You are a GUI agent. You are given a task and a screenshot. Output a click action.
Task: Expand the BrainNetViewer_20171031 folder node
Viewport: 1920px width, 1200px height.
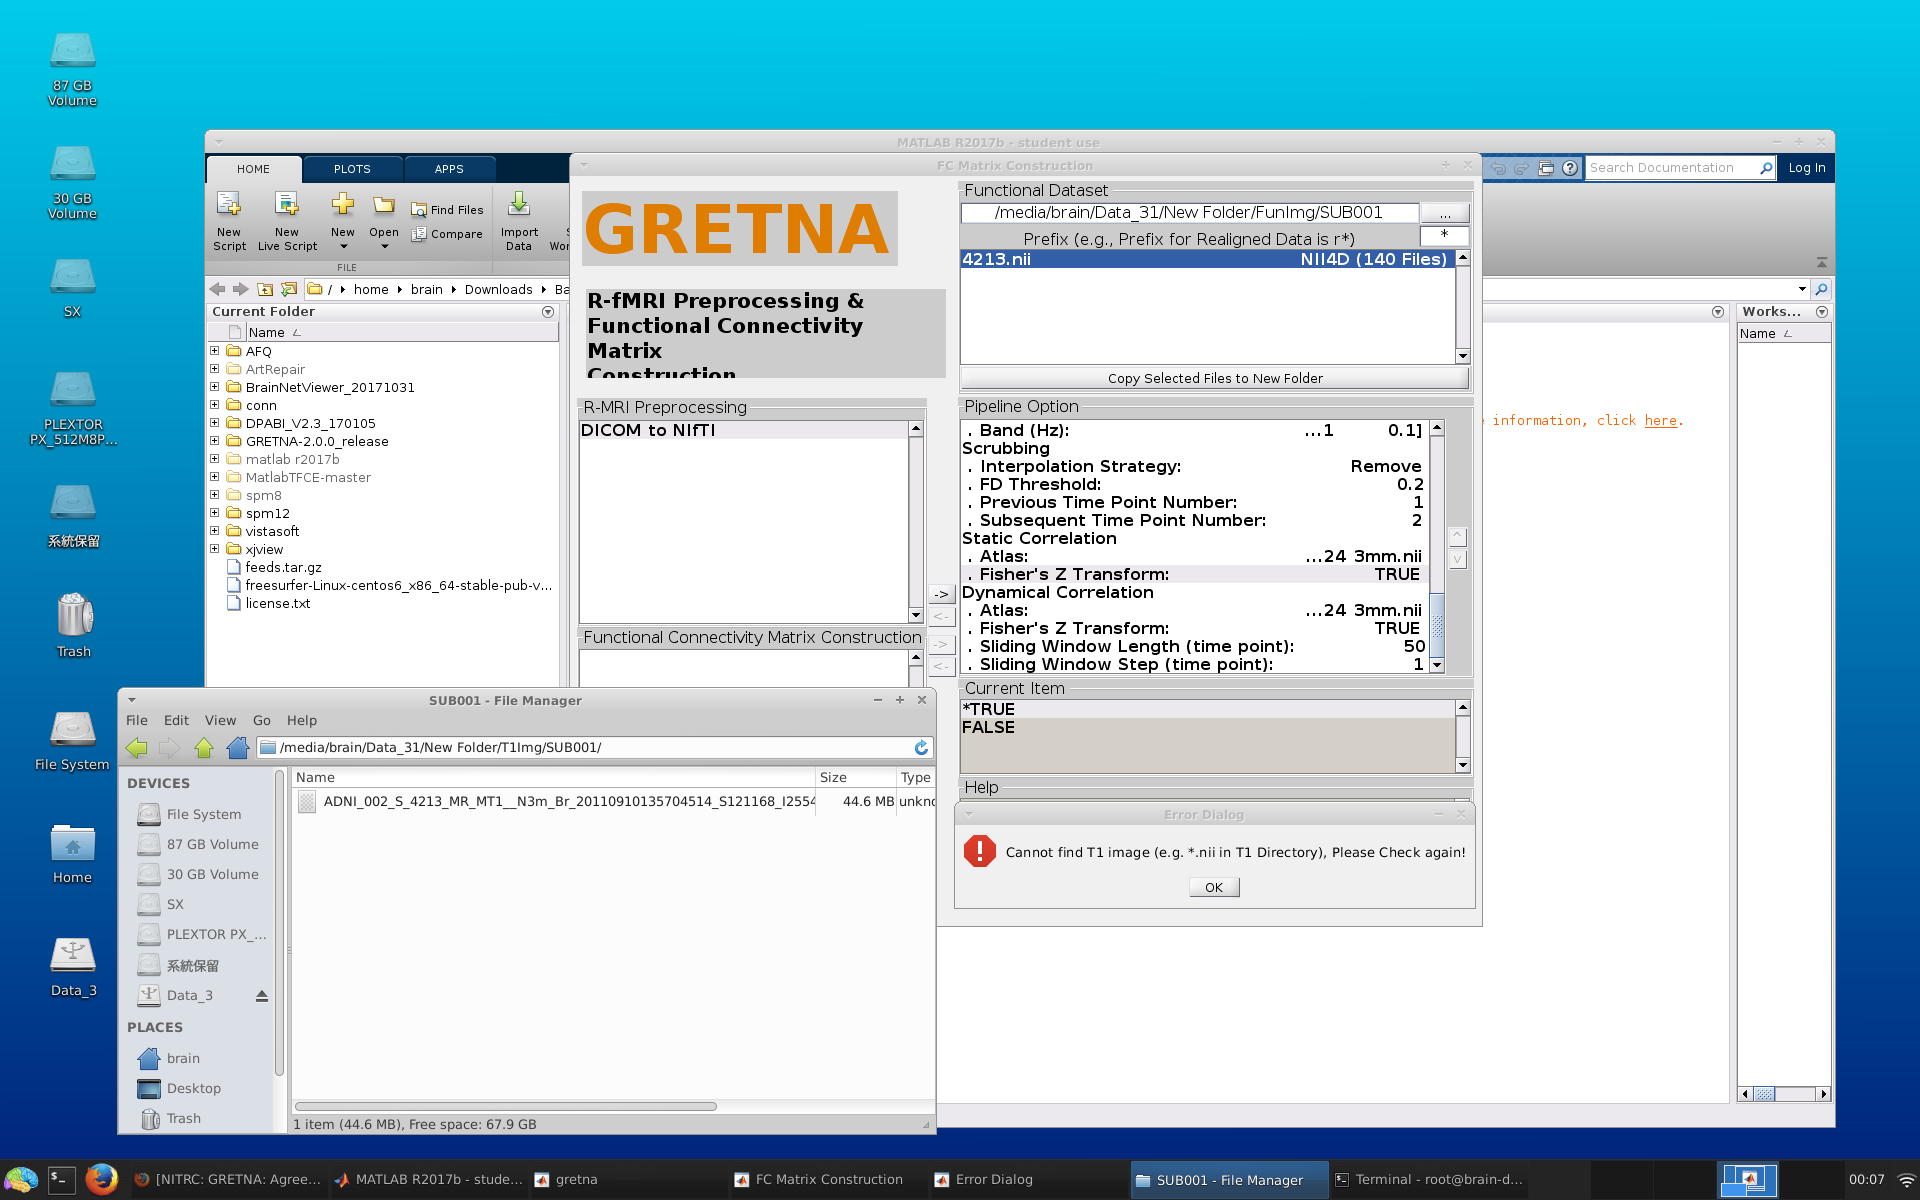click(x=214, y=387)
